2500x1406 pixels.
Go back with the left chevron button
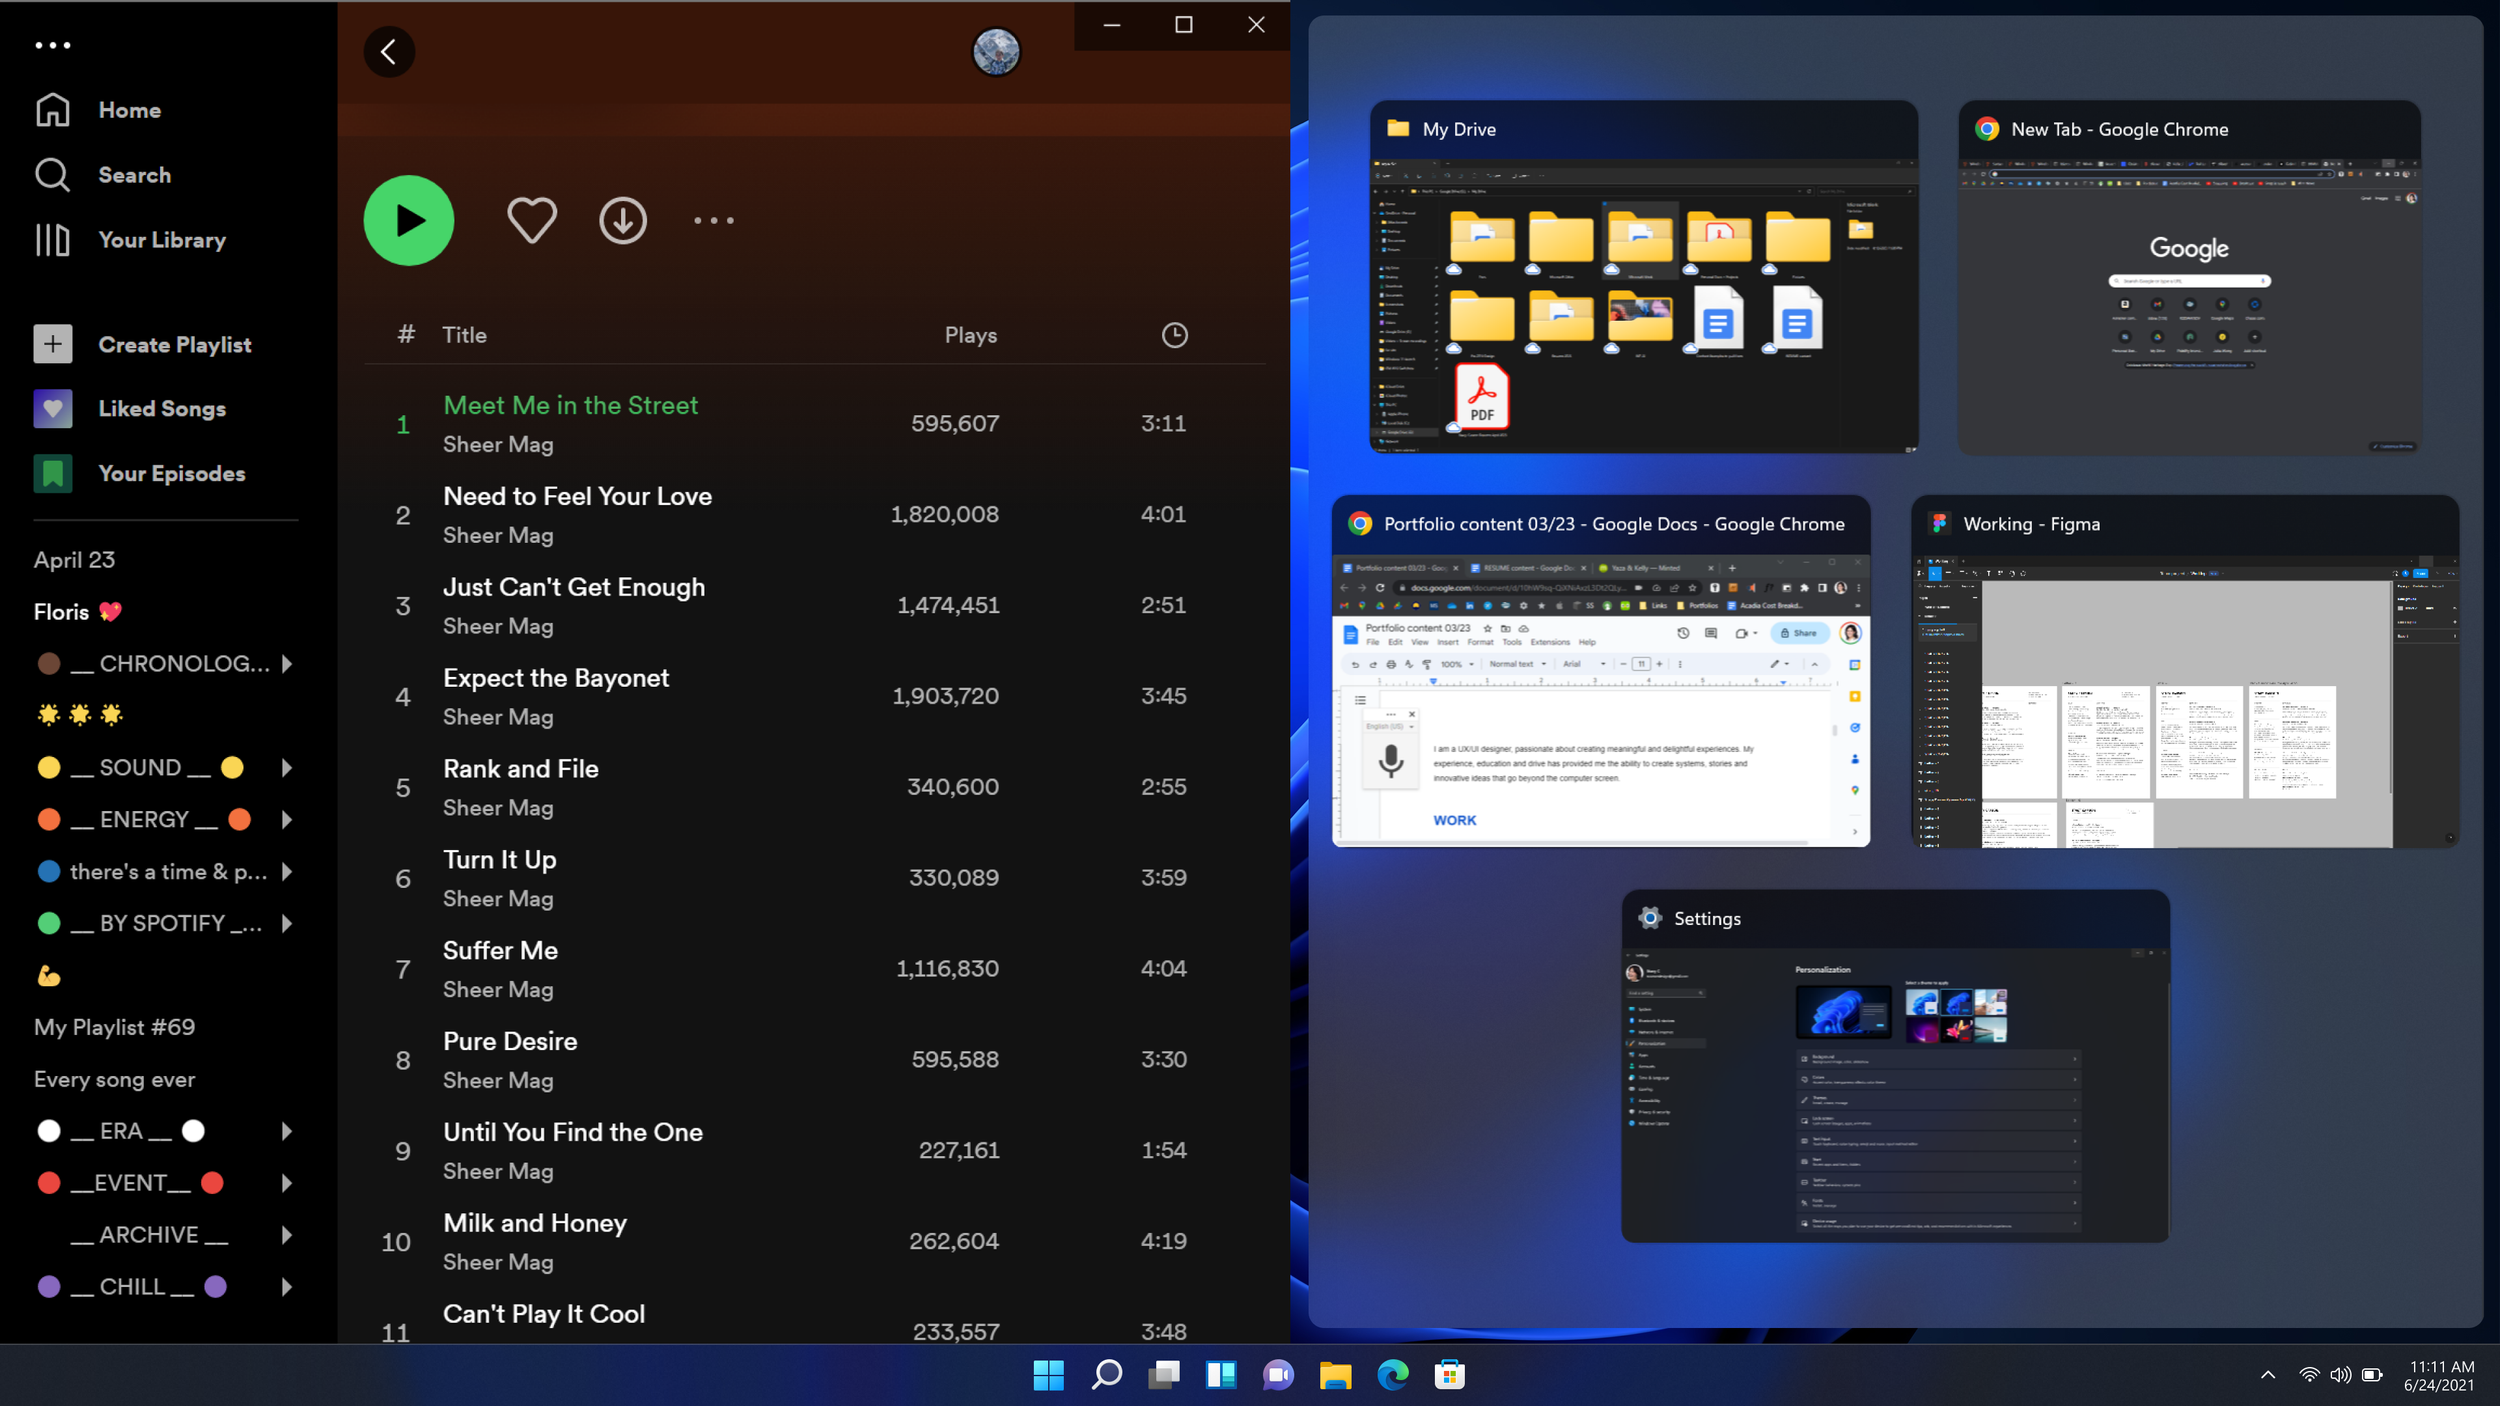[x=389, y=52]
